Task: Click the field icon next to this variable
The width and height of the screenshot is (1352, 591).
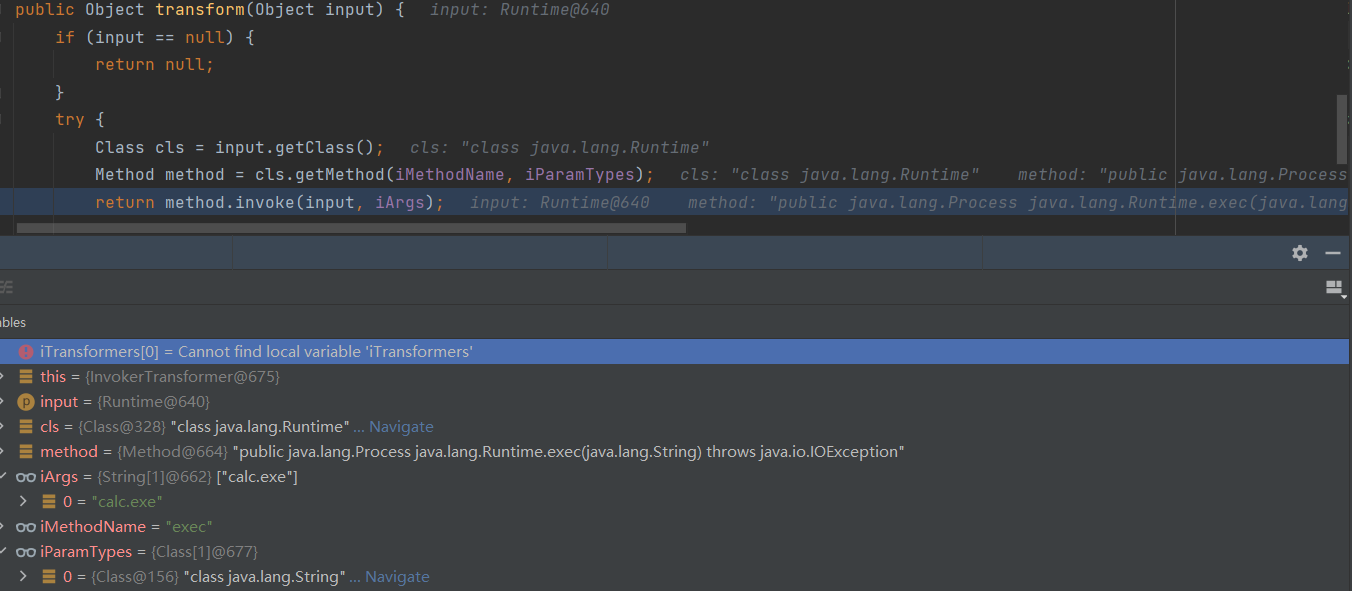Action: (x=26, y=377)
